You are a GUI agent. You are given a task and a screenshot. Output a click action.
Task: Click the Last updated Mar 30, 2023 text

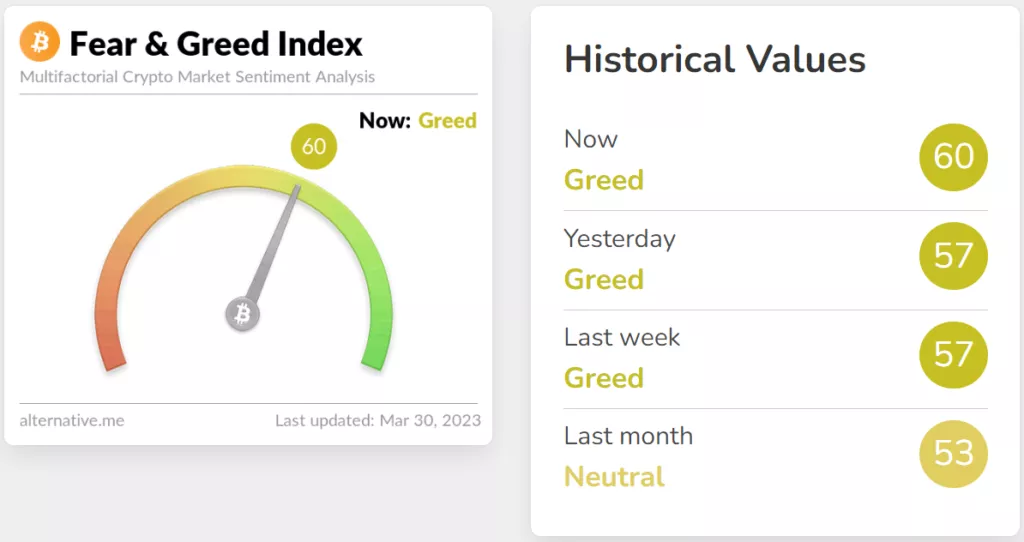pos(377,421)
